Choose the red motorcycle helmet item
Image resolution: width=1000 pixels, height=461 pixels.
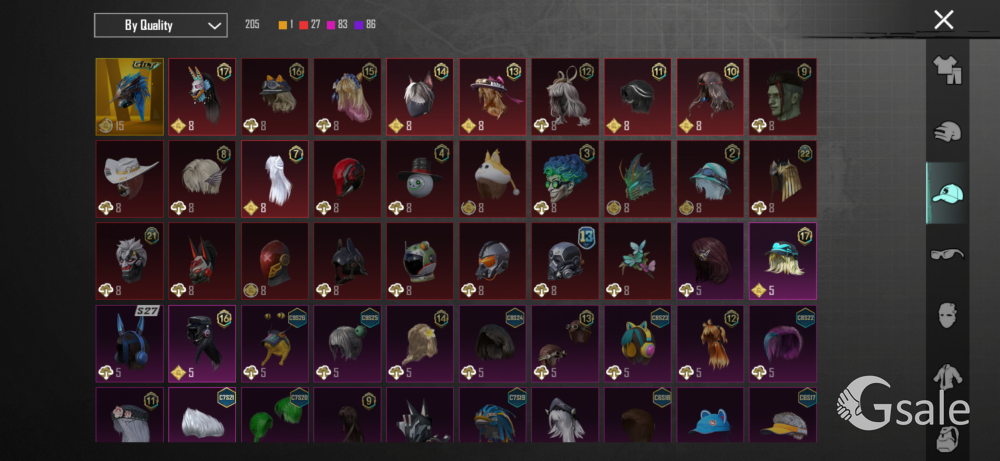pyautogui.click(x=348, y=179)
